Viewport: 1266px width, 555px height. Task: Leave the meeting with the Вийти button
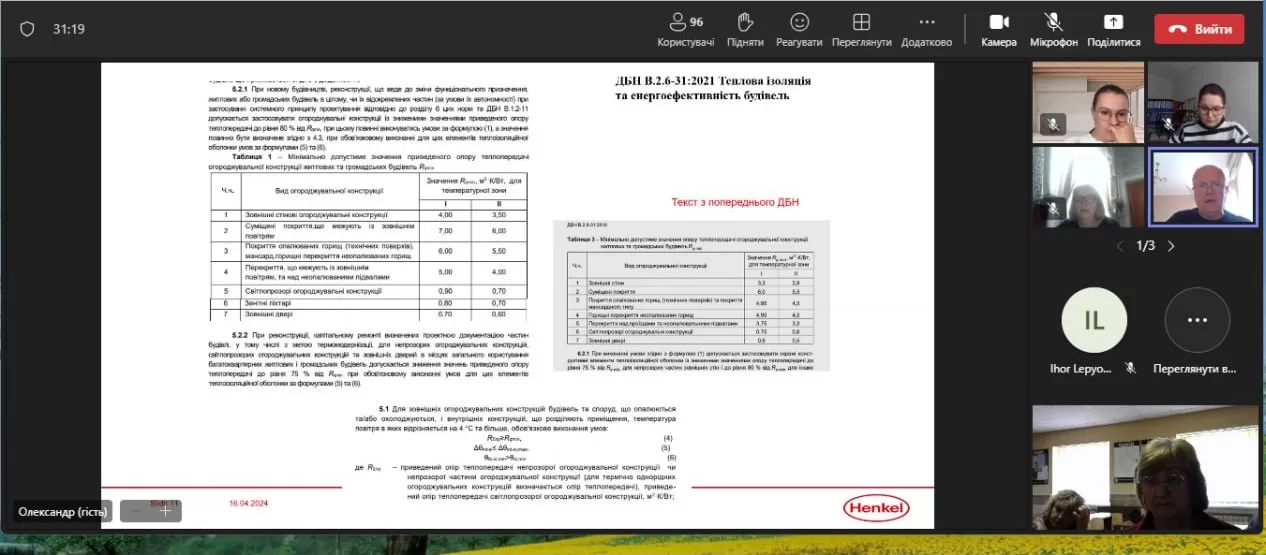1199,29
